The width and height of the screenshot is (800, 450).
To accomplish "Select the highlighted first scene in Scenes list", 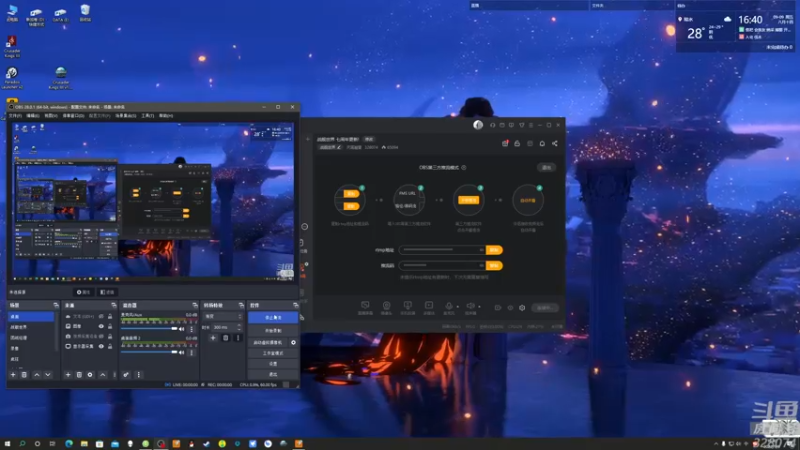I will [31, 317].
